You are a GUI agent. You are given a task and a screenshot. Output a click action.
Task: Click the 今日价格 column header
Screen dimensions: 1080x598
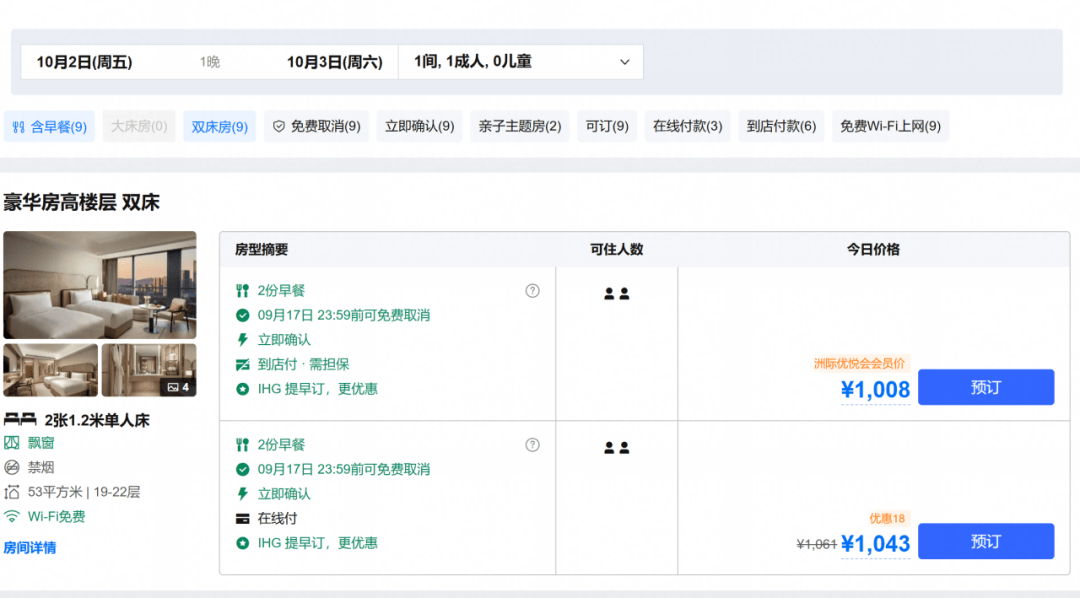873,249
